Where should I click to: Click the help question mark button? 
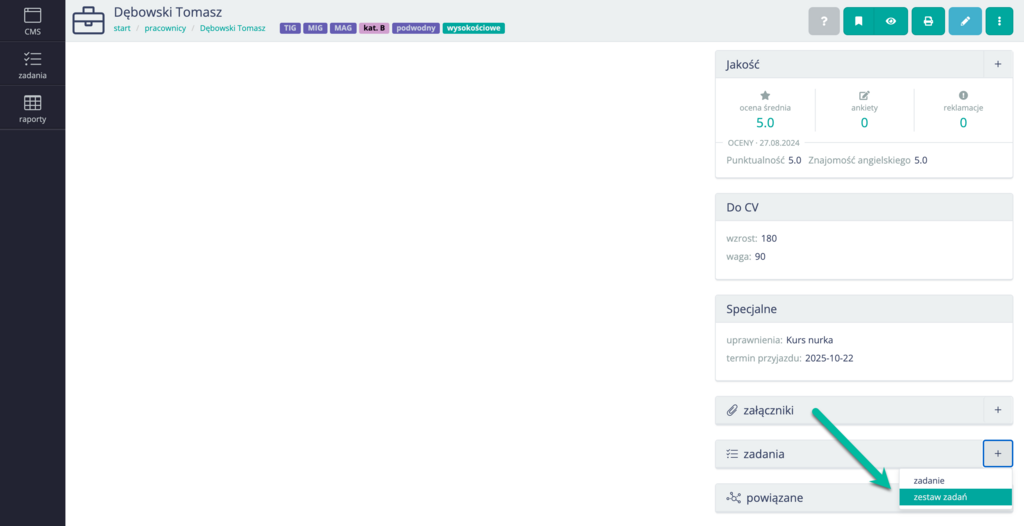coord(823,21)
